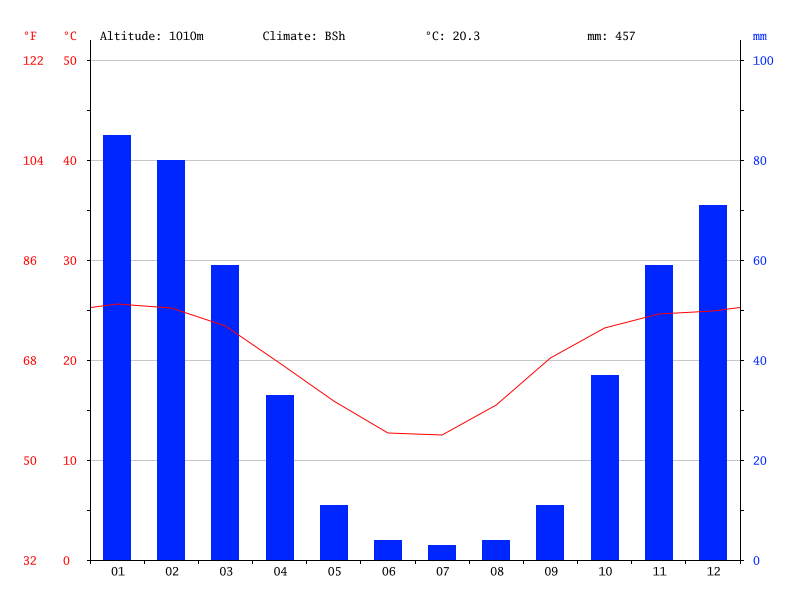Screen dimensions: 800x600
Task: Click the '°C: 20.3' average temperature value
Action: coord(451,37)
